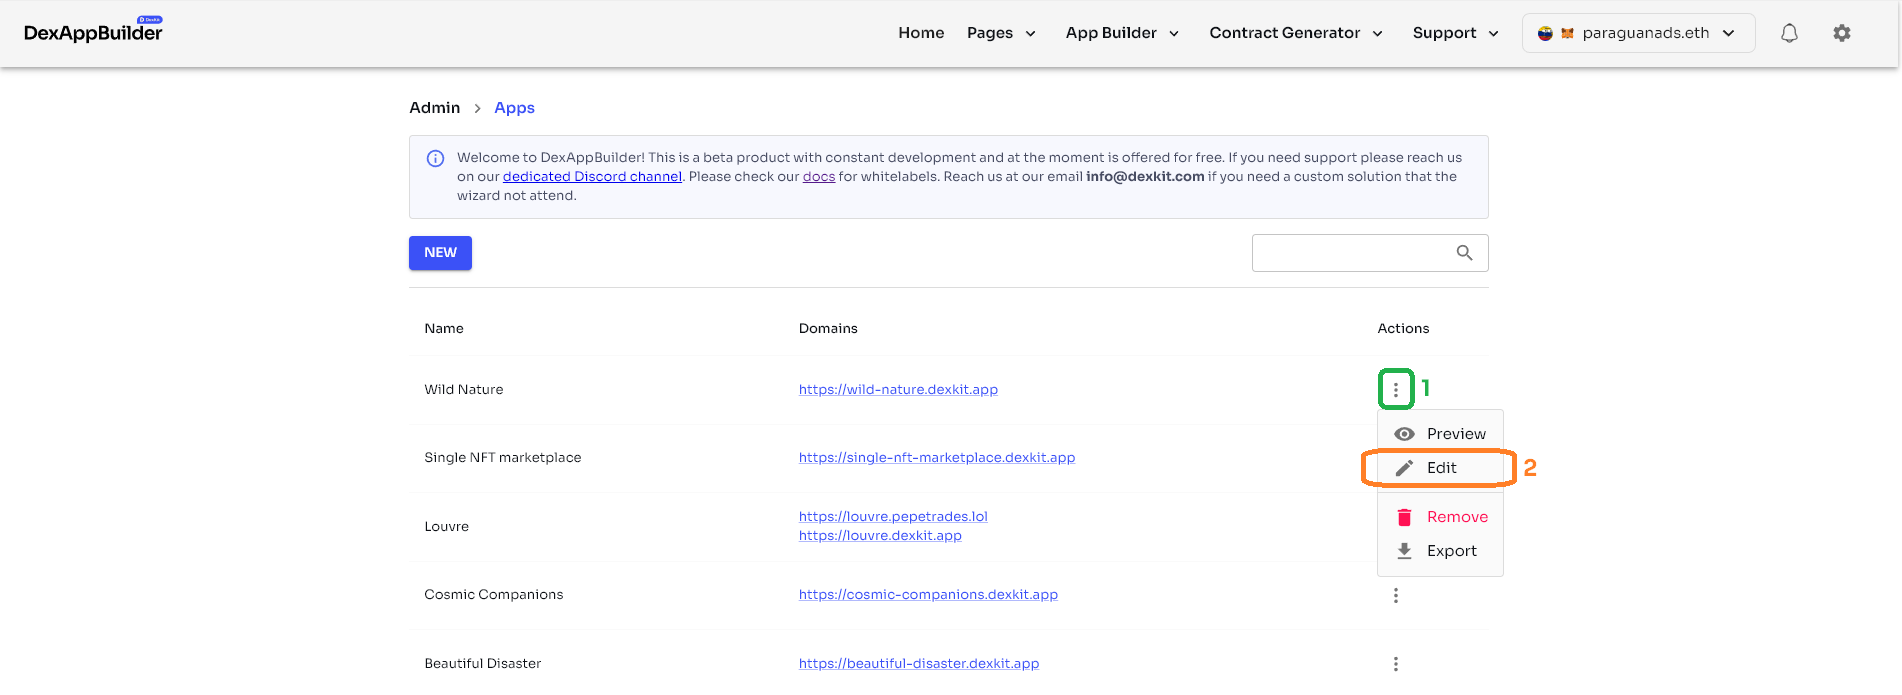
Task: Open the Contract Generator dropdown
Action: click(x=1296, y=33)
